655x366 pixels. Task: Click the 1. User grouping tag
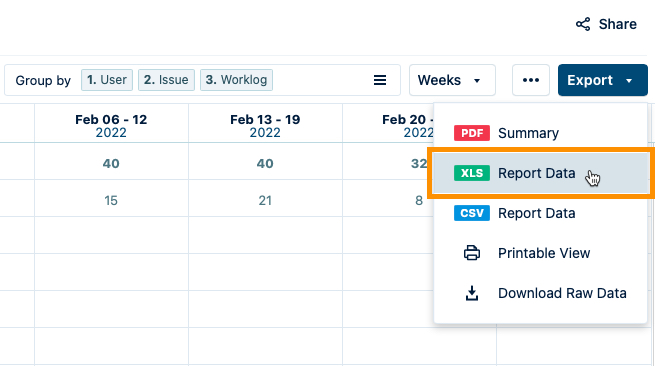[107, 80]
